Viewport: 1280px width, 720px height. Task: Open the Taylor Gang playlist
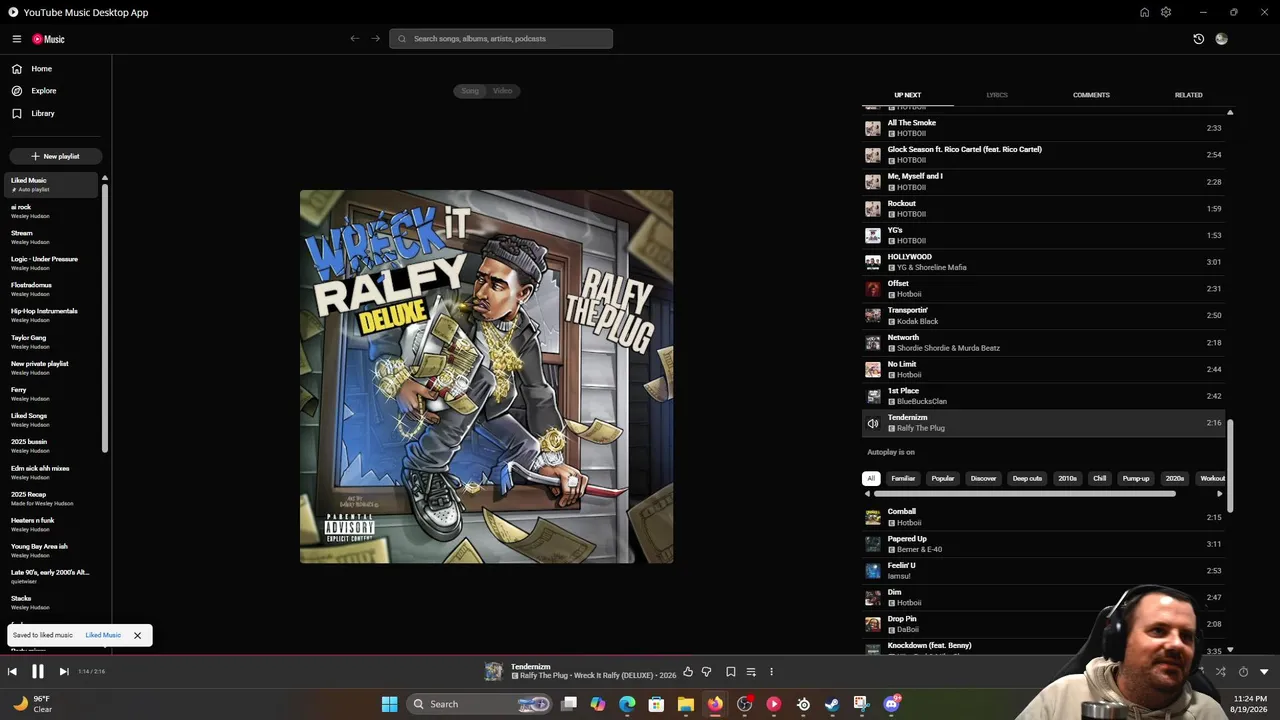click(x=52, y=341)
